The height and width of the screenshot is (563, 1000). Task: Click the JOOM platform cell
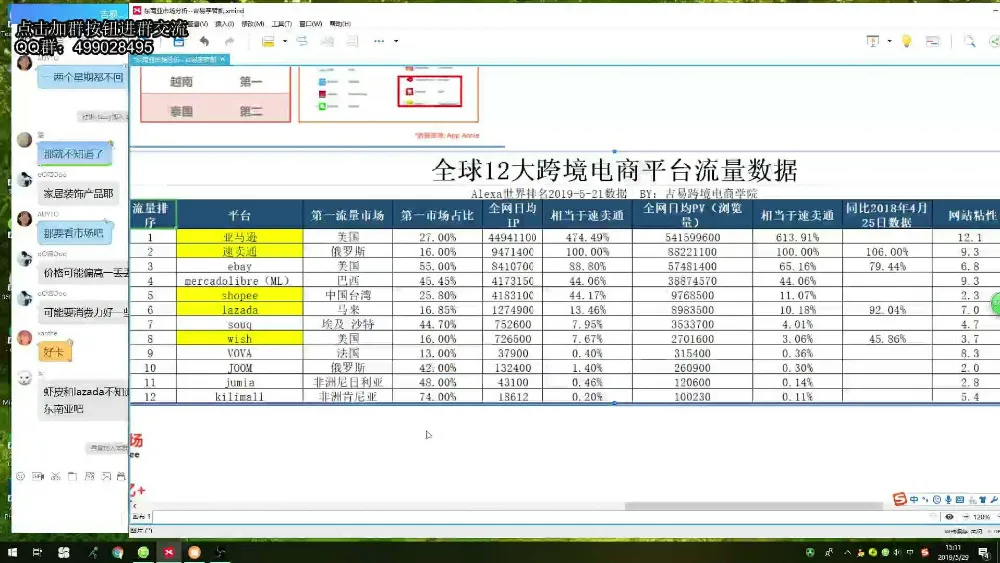[x=240, y=368]
